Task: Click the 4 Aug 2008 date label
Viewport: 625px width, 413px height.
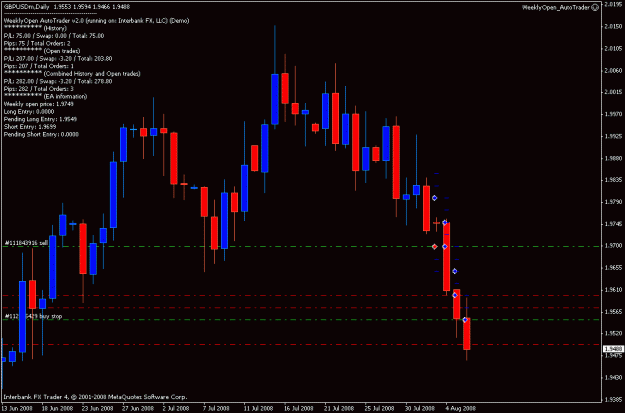Action: [x=461, y=409]
